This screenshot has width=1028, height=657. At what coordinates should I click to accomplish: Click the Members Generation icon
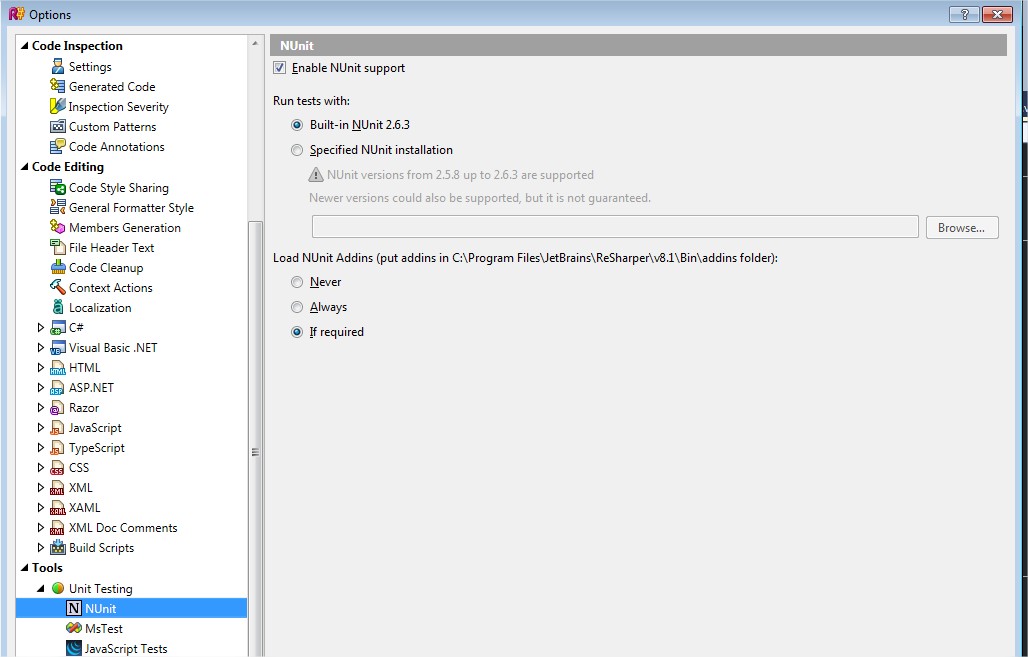click(58, 228)
